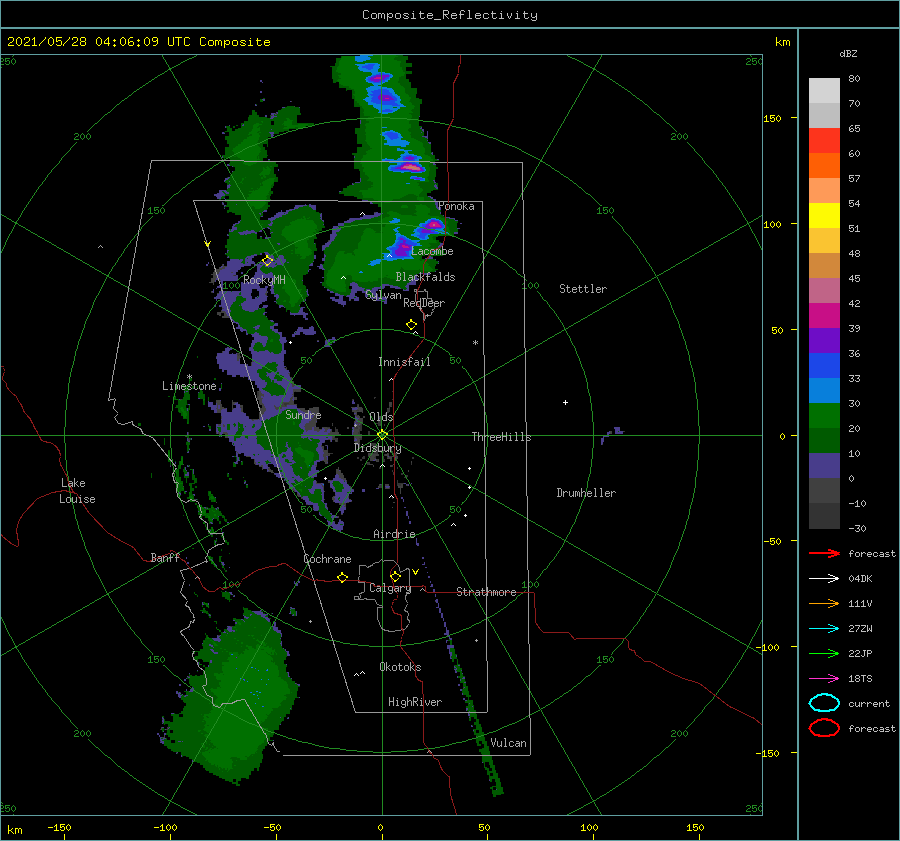Click the yellow diamond marker above RockyMH
The image size is (900, 841).
267,261
